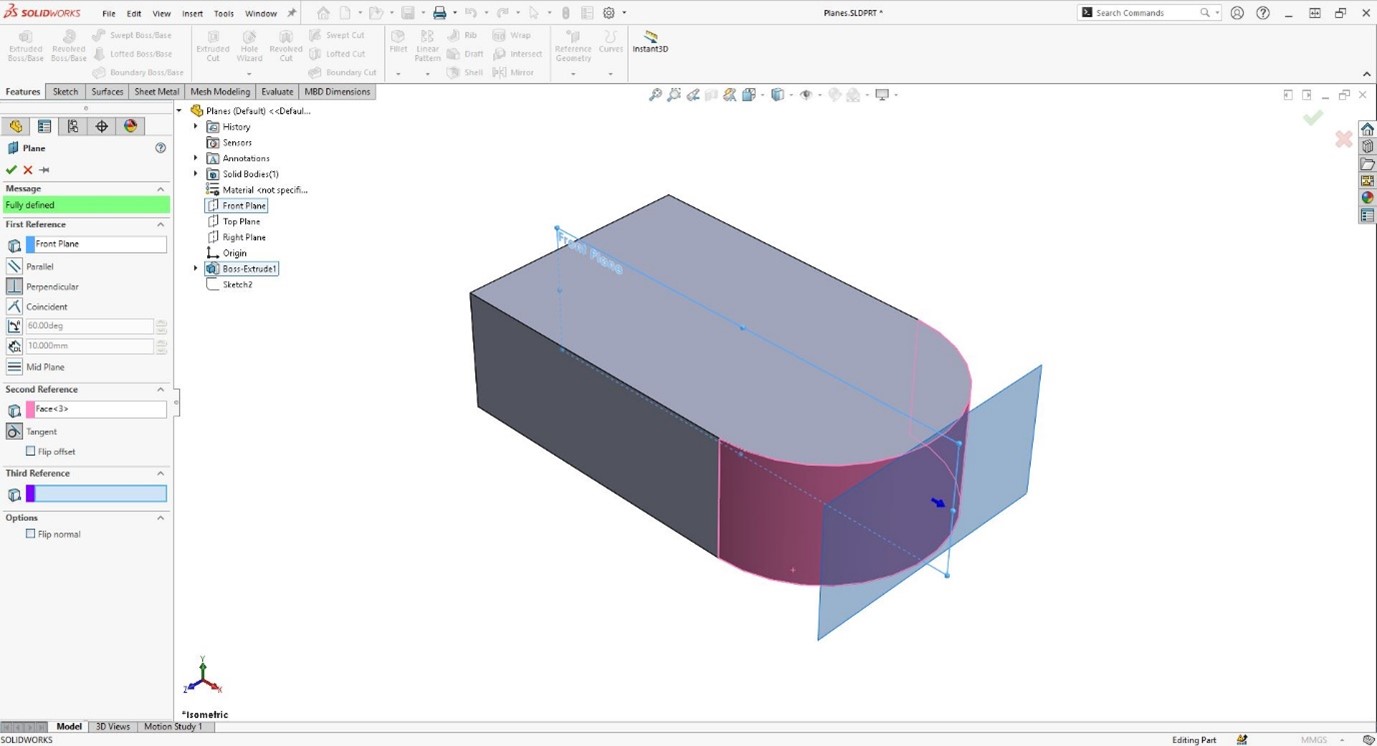Switch to the Sketch tab
Viewport: 1377px width, 746px height.
(x=65, y=92)
